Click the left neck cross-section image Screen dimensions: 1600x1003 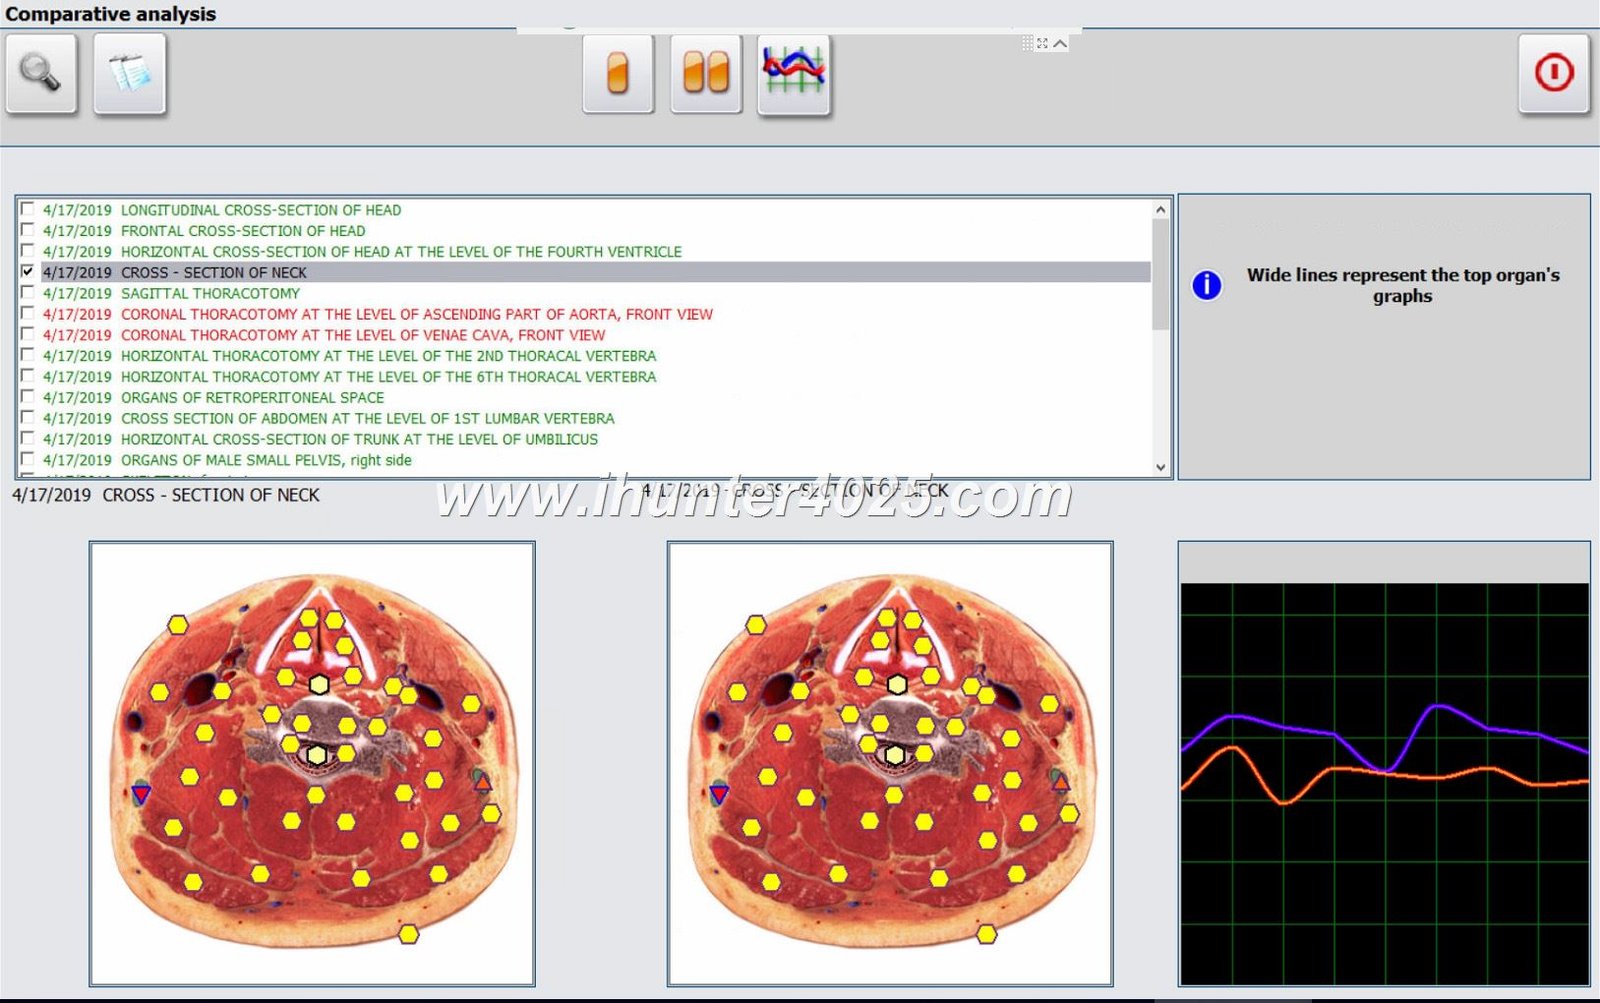click(x=312, y=763)
